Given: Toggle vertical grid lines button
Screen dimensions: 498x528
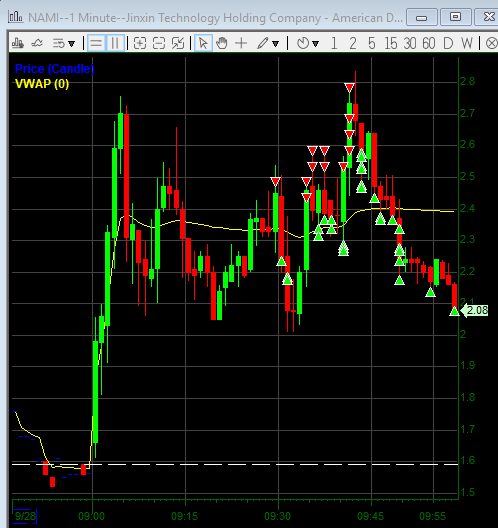Looking at the screenshot, I should pyautogui.click(x=115, y=43).
